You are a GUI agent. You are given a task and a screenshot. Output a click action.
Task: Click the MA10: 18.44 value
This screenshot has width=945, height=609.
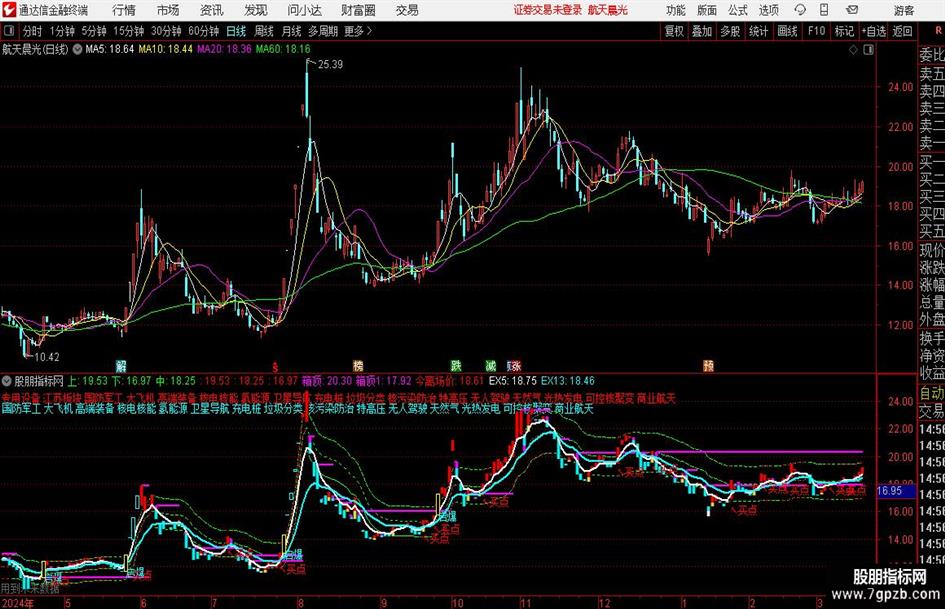point(165,49)
